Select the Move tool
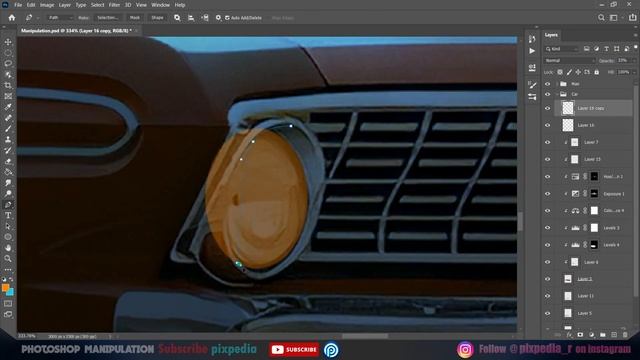Image resolution: width=640 pixels, height=360 pixels. point(8,42)
